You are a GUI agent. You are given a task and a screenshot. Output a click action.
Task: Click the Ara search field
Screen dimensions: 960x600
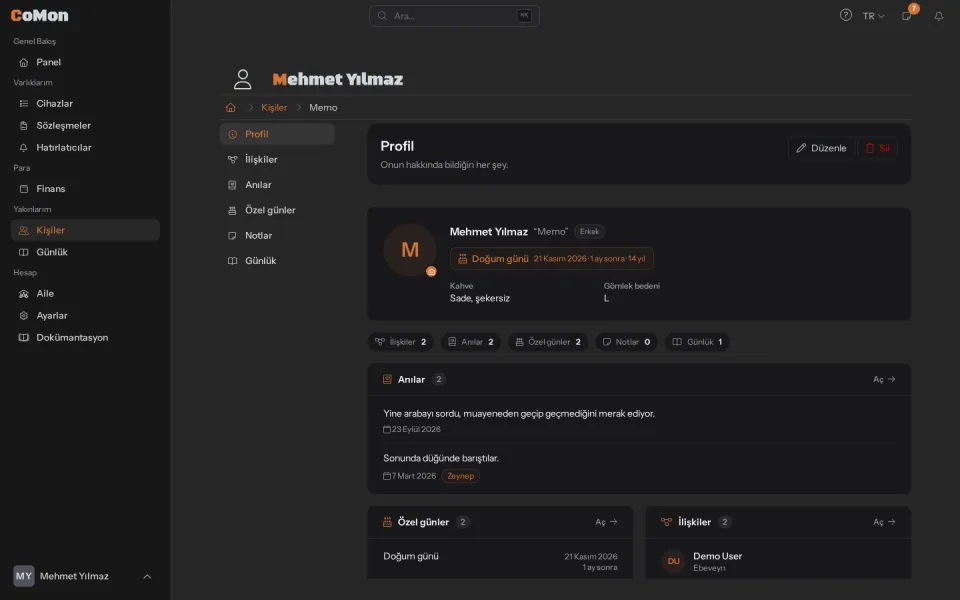click(x=454, y=16)
